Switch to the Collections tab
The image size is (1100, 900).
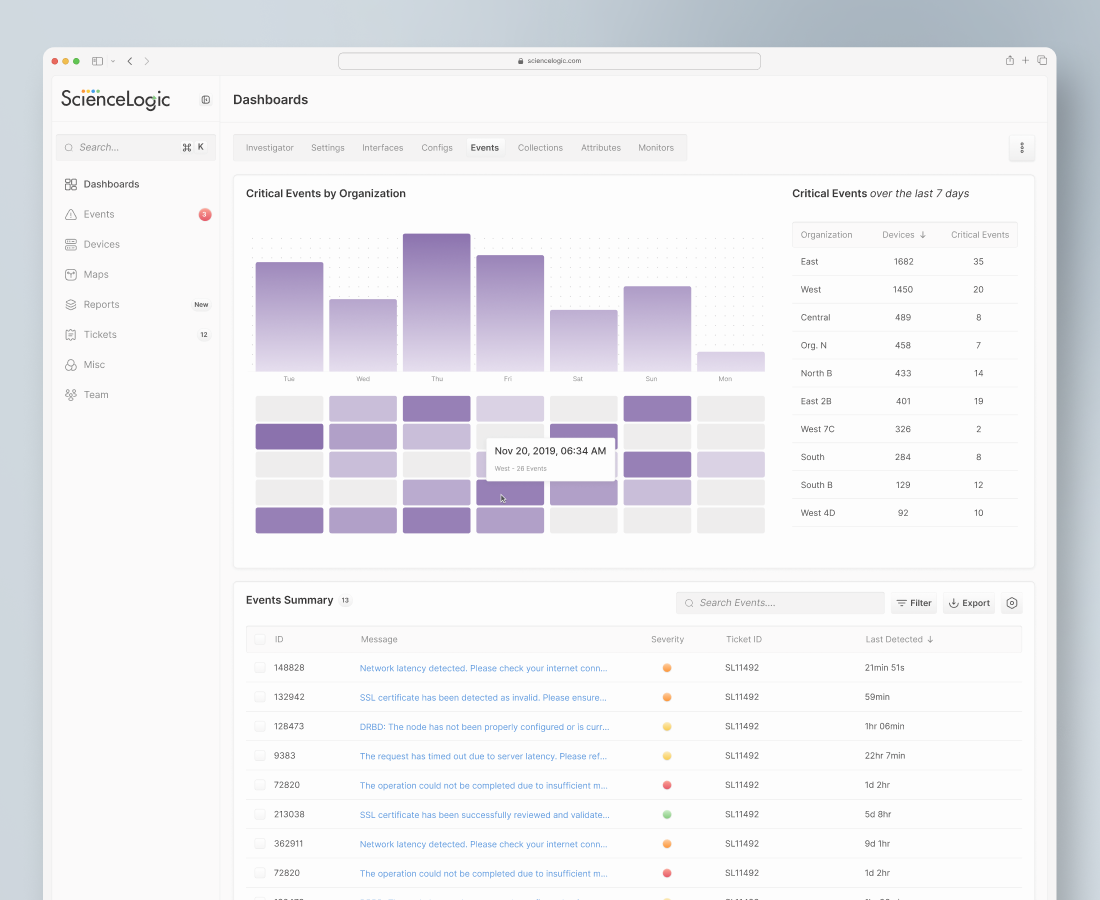tap(540, 148)
